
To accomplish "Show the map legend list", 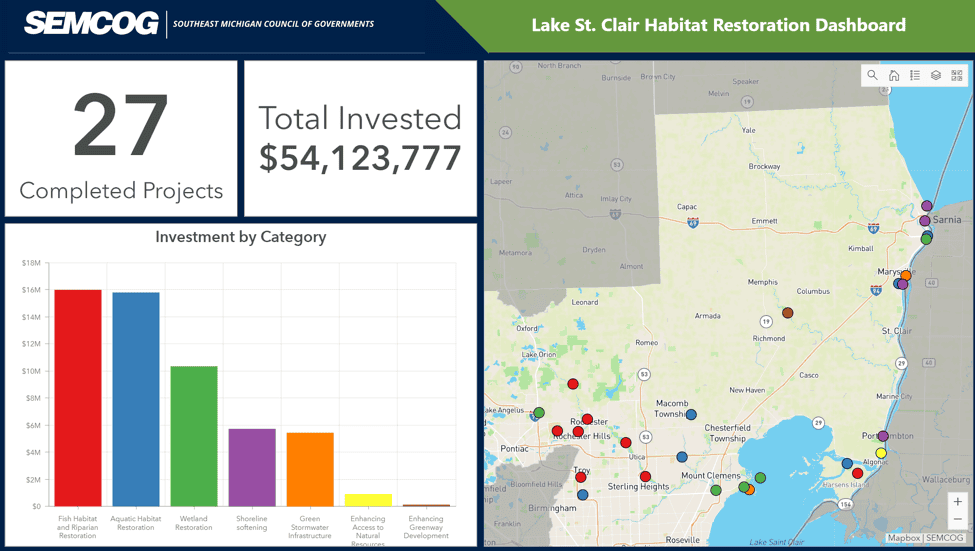I will coord(915,75).
